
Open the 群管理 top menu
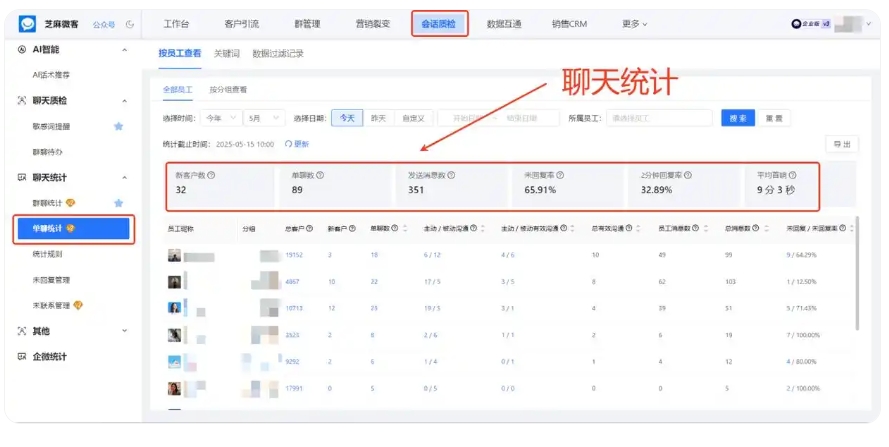point(307,24)
